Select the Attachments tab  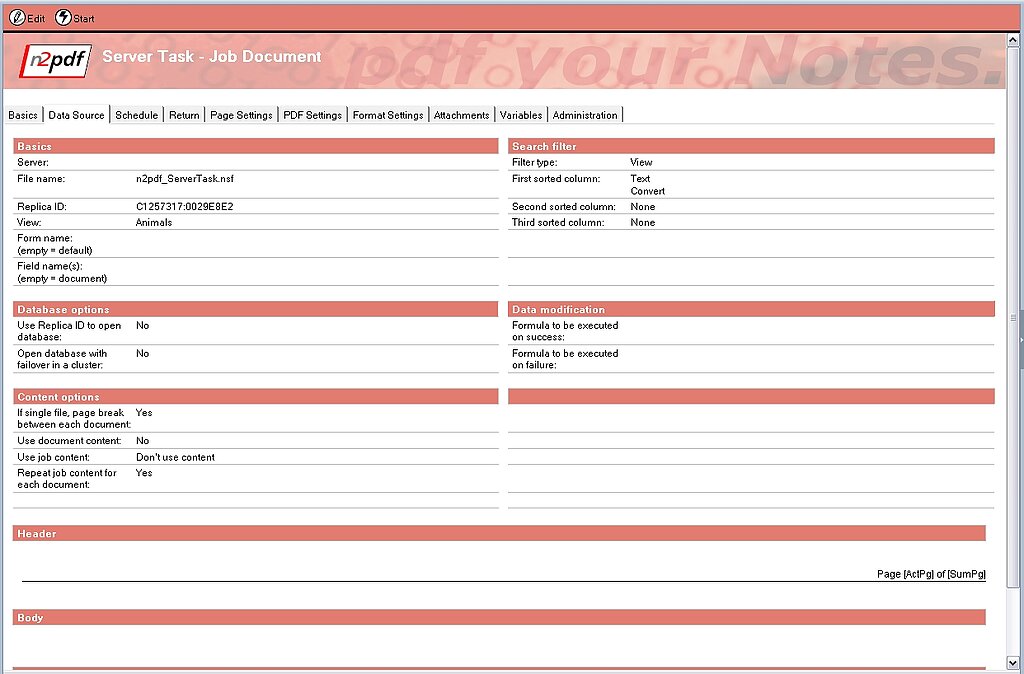pyautogui.click(x=462, y=115)
